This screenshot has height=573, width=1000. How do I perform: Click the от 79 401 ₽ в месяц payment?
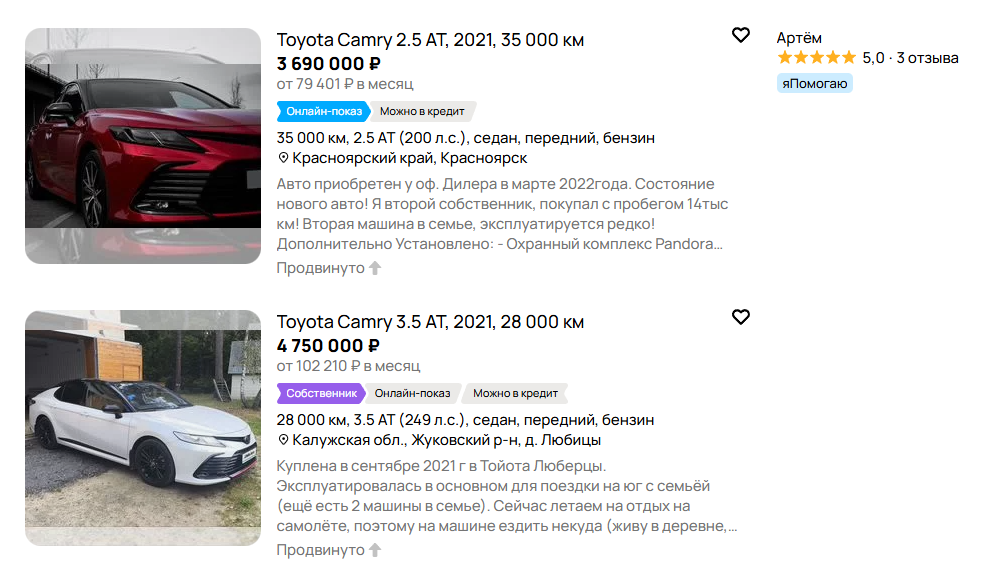[345, 84]
